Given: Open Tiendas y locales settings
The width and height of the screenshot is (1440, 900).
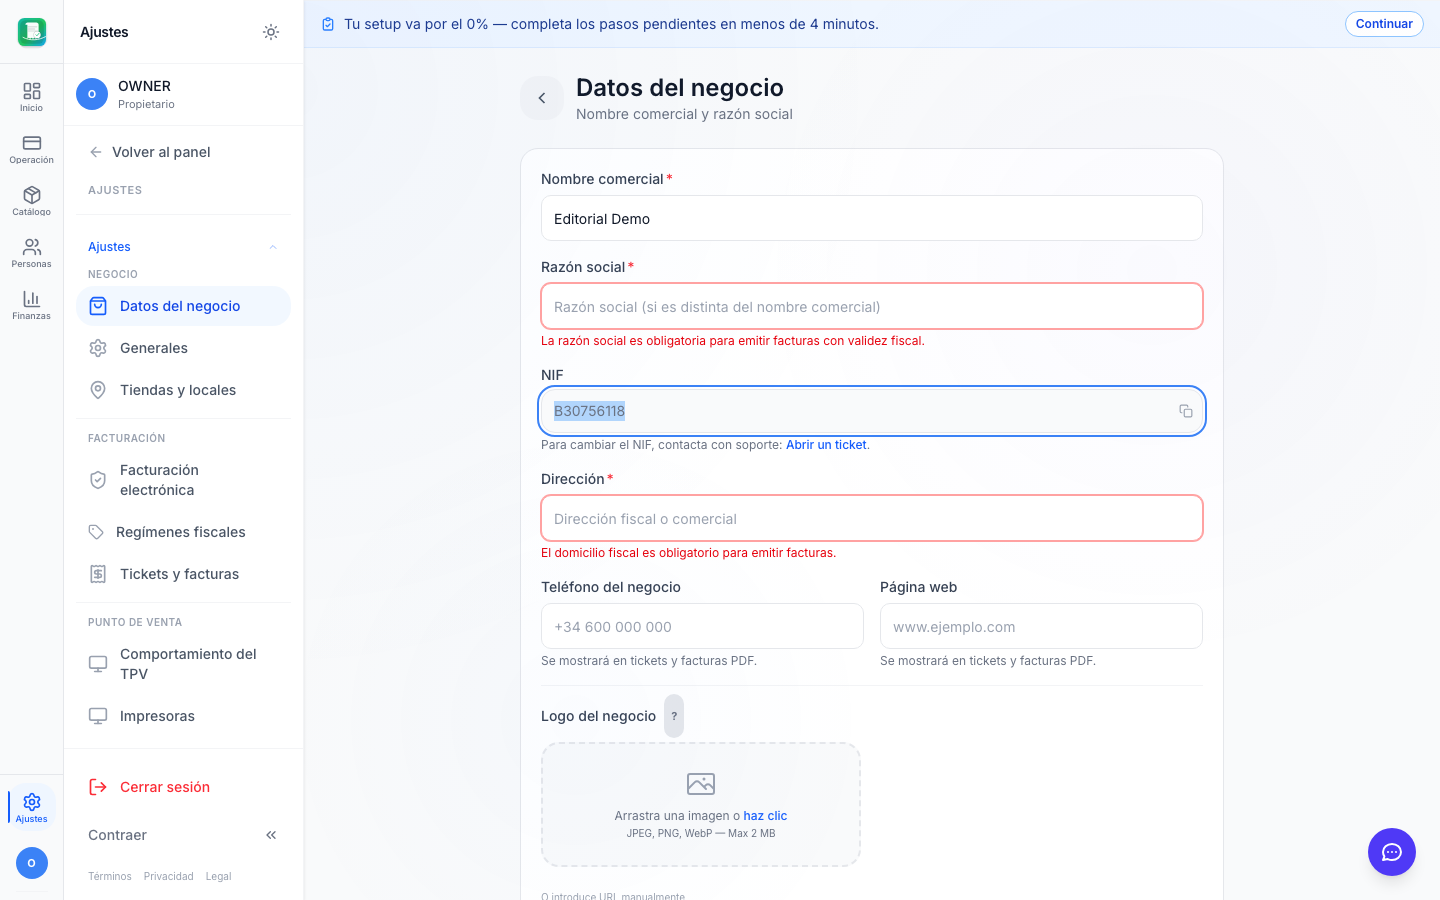Looking at the screenshot, I should tap(183, 390).
